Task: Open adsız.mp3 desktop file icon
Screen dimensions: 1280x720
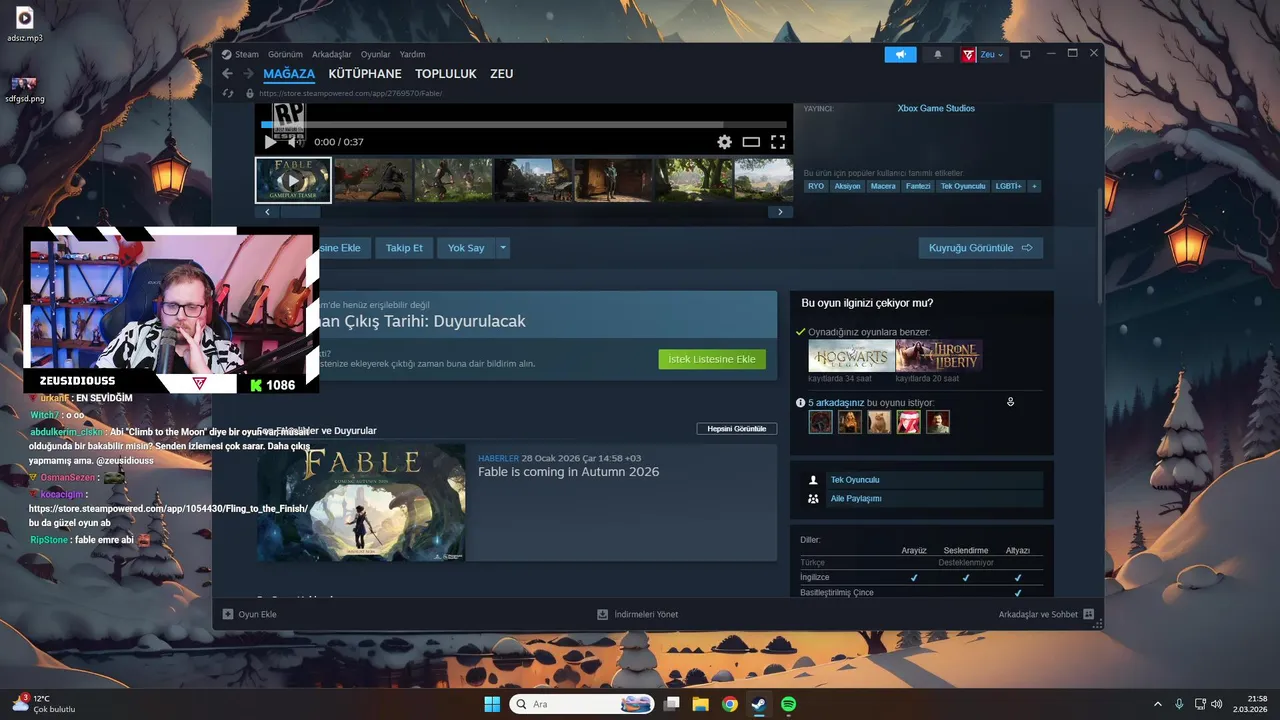Action: tap(24, 24)
